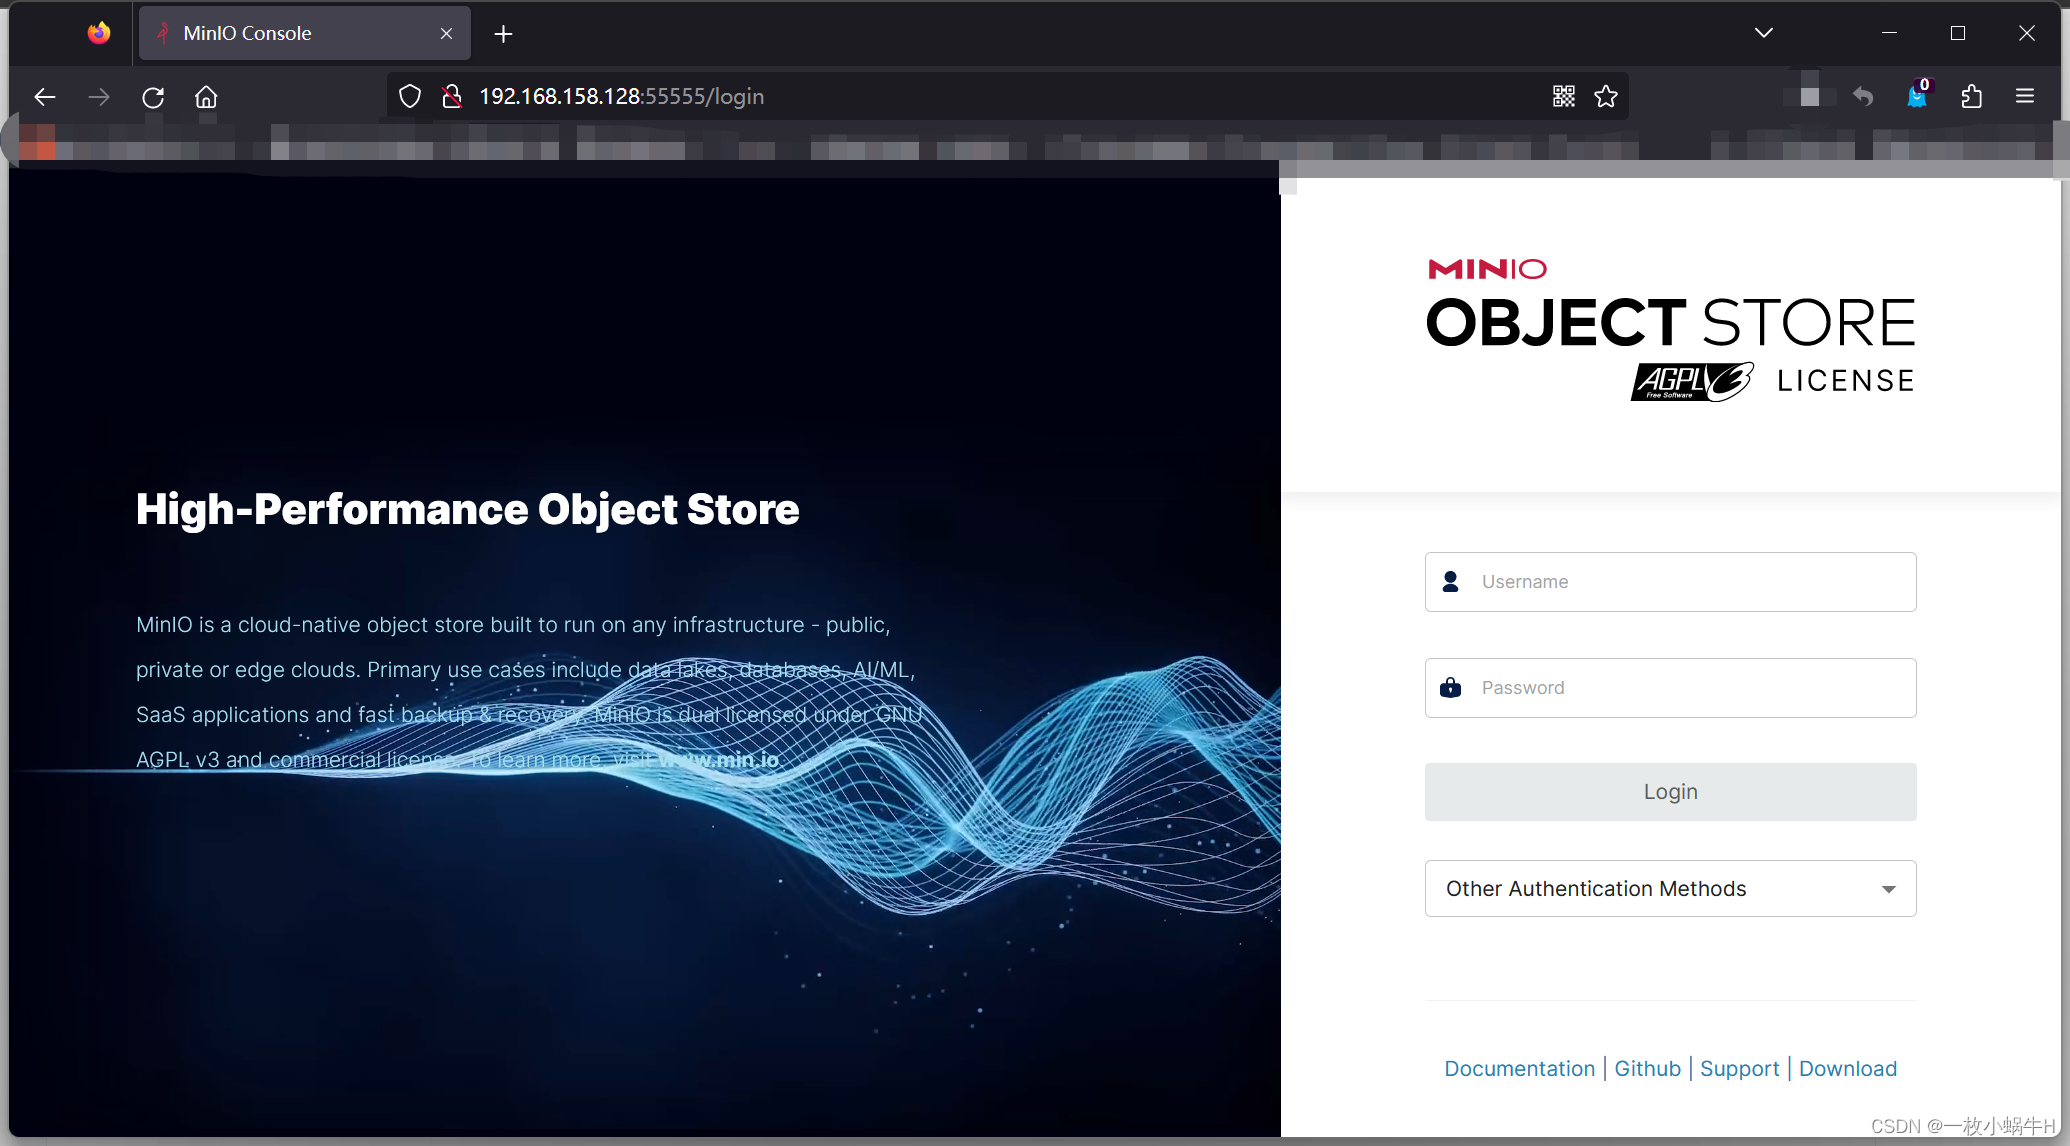Click the address bar URL text

(x=621, y=96)
